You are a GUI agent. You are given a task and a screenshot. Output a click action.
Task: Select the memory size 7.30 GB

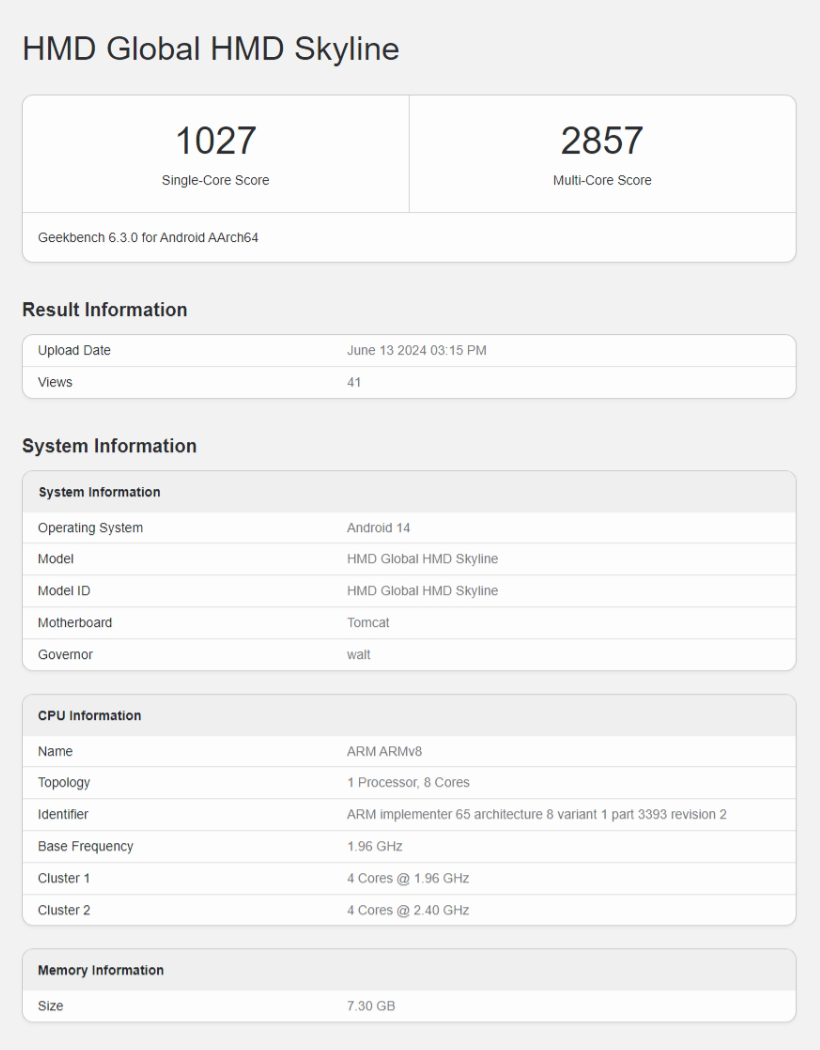click(x=370, y=1006)
